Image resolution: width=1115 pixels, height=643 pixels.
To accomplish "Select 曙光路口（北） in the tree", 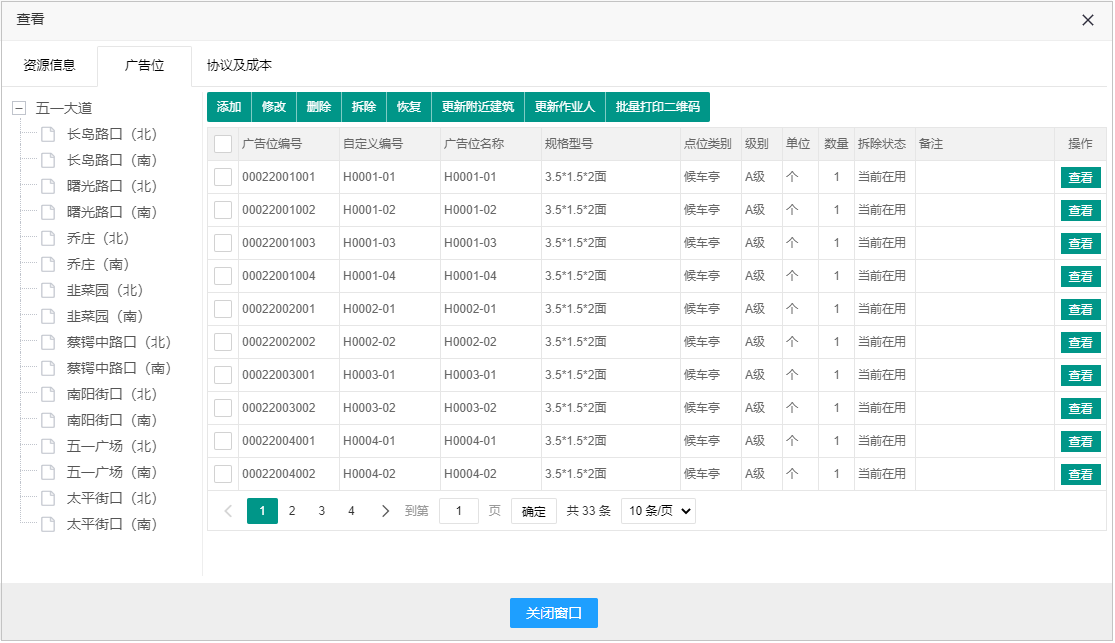I will pyautogui.click(x=112, y=186).
